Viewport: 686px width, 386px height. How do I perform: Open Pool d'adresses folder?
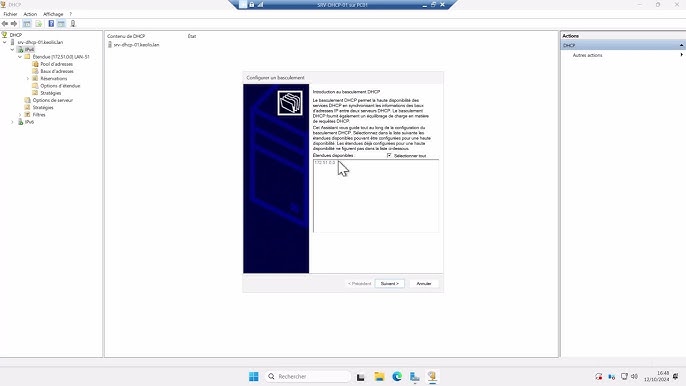click(x=56, y=64)
